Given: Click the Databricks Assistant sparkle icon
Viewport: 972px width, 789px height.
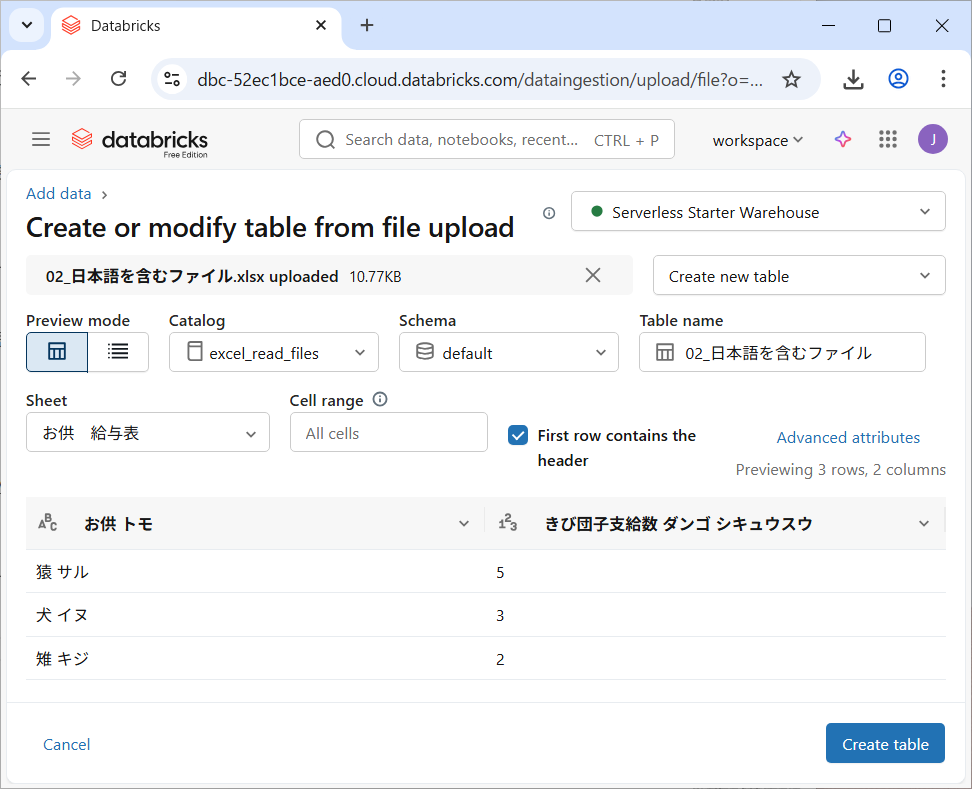Looking at the screenshot, I should tap(843, 140).
